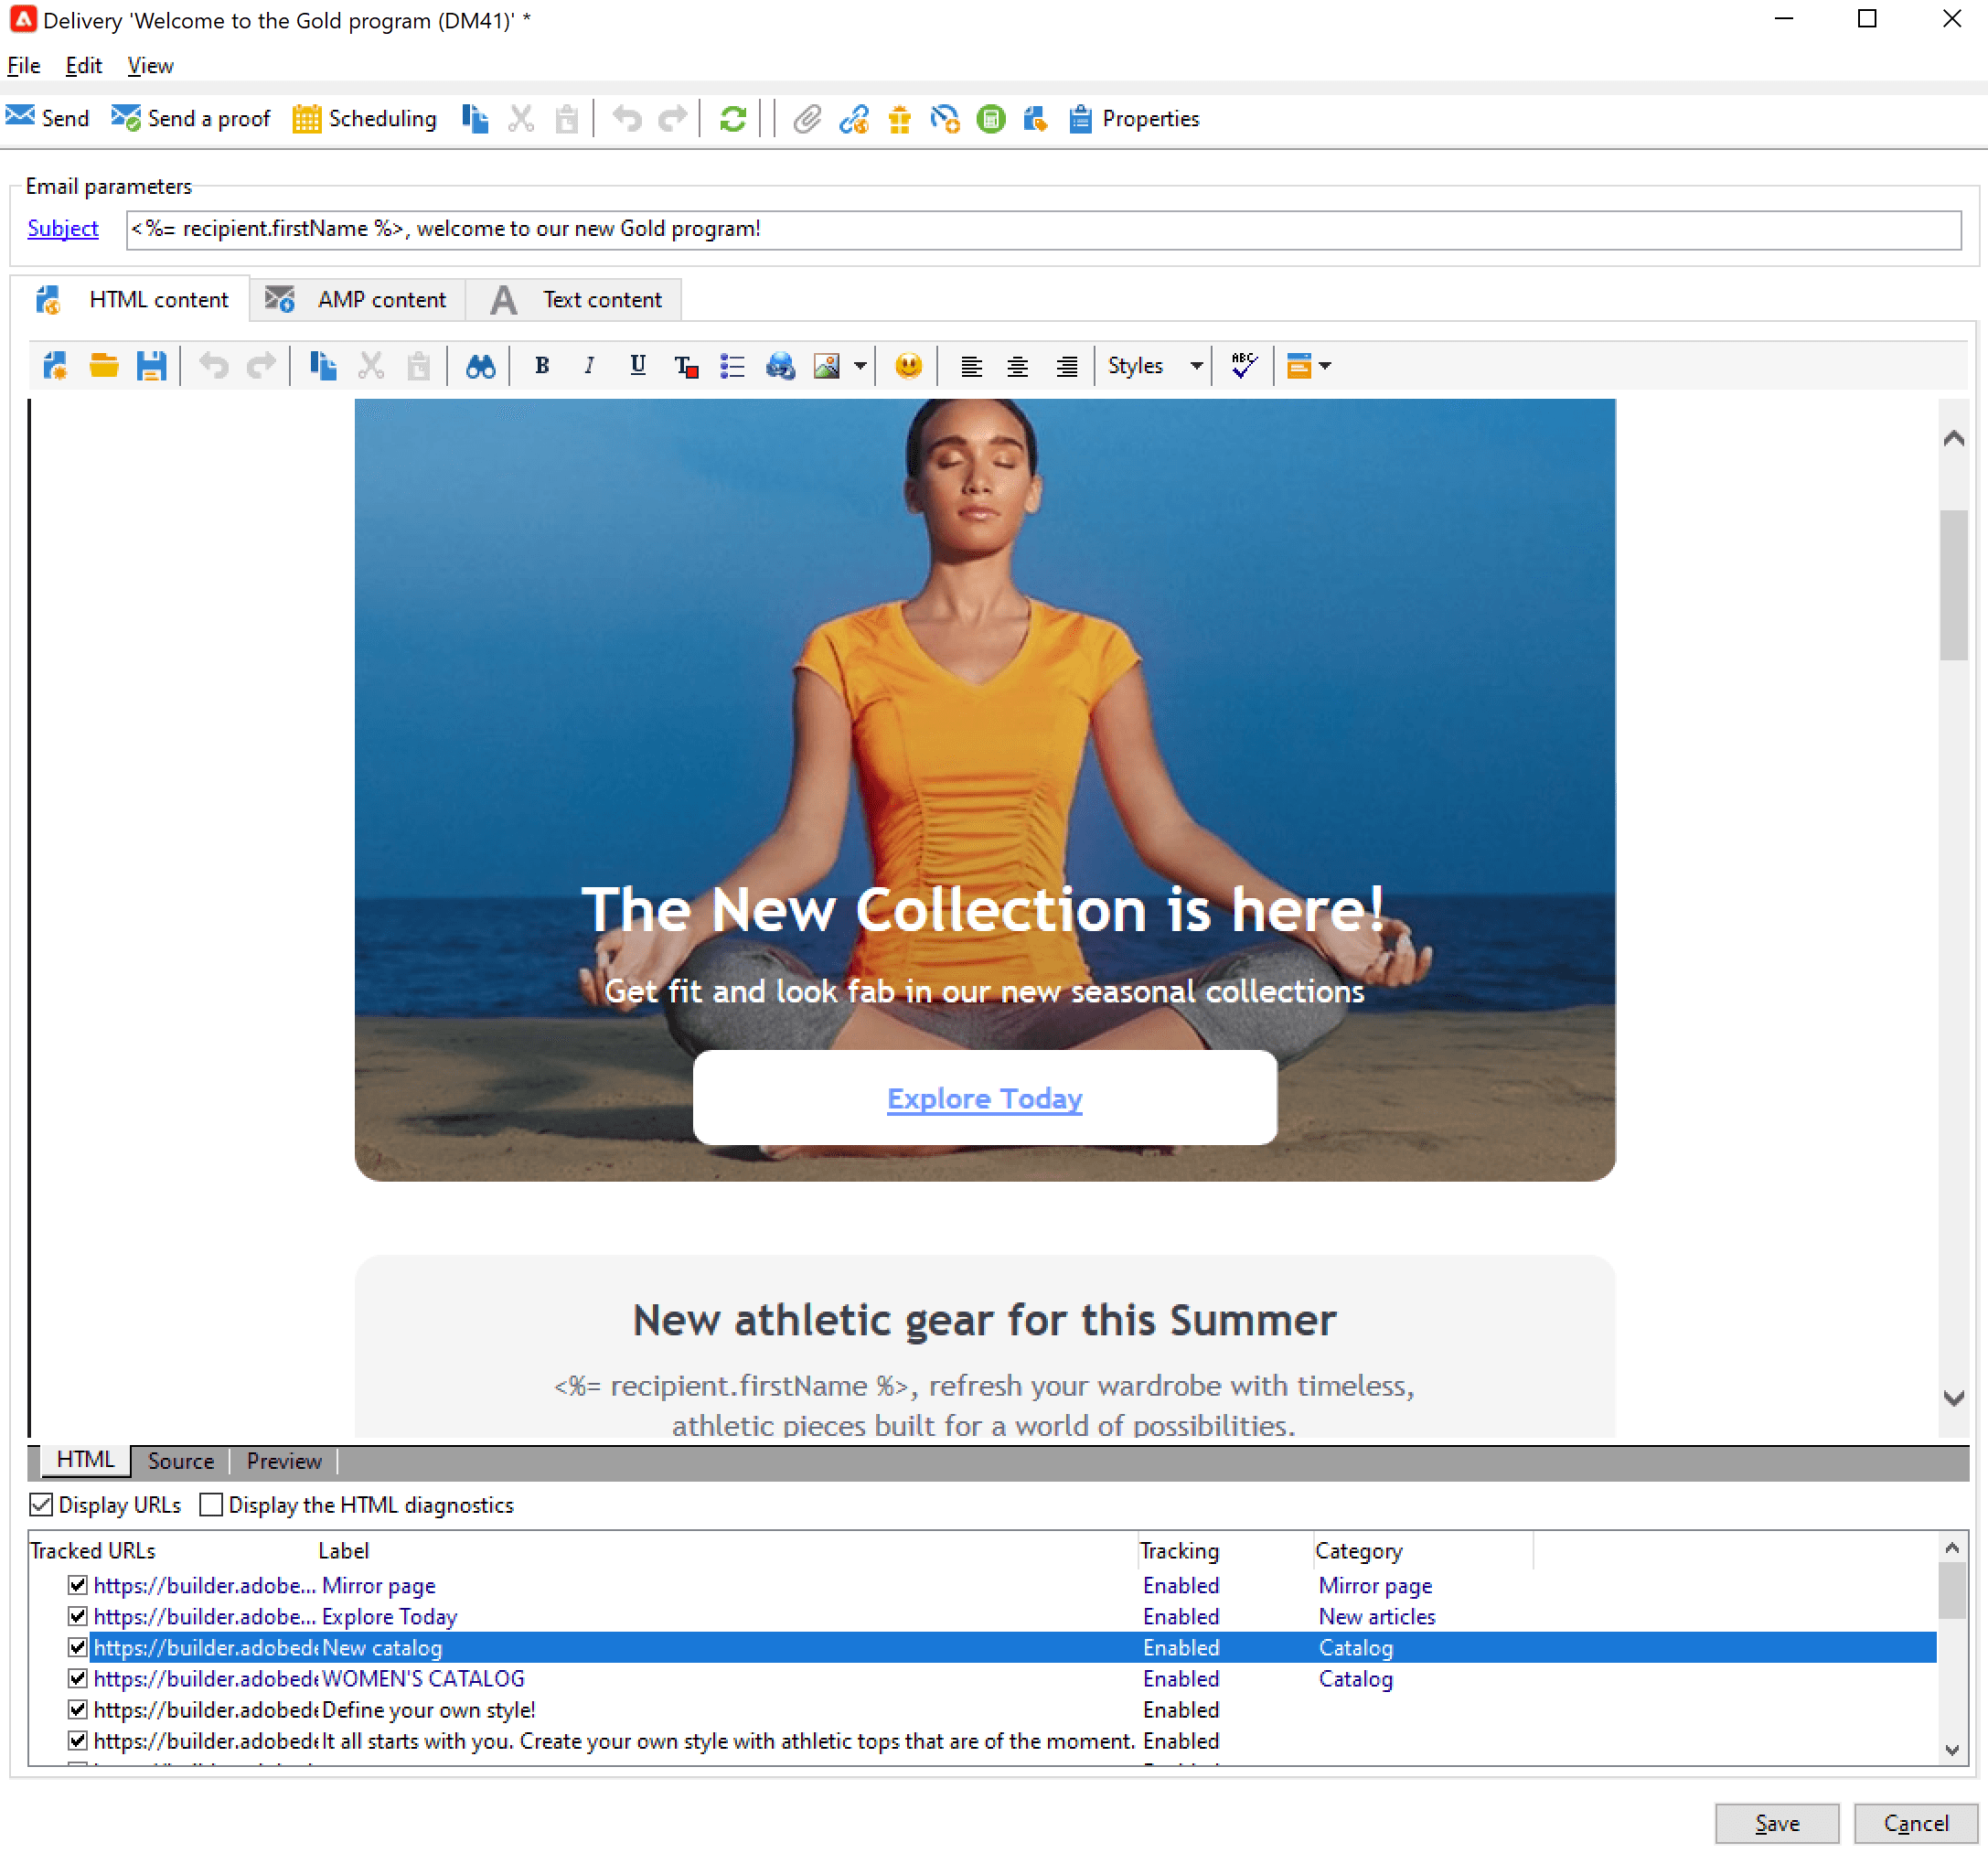Screen dimensions: 1988x1853
Task: Open the page layout dropdown at toolbar end
Action: click(1324, 365)
